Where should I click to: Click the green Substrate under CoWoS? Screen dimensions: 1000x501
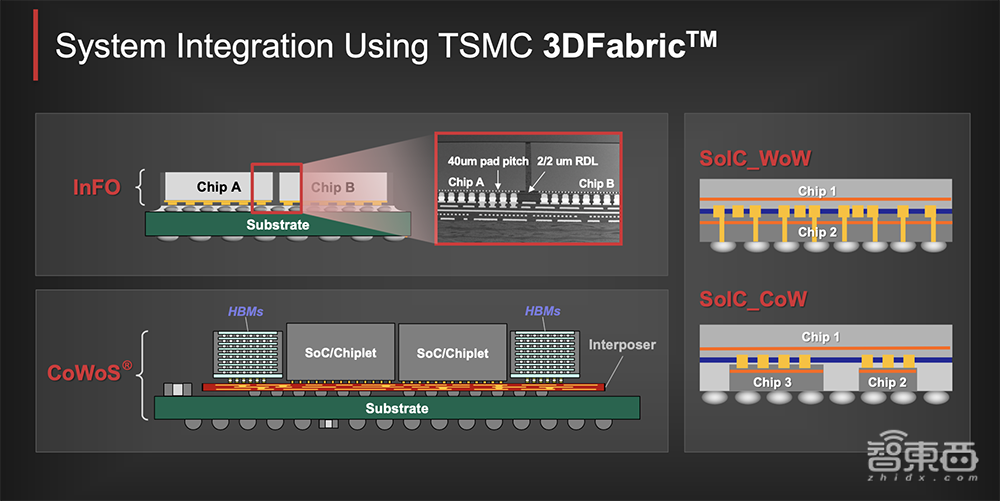396,408
